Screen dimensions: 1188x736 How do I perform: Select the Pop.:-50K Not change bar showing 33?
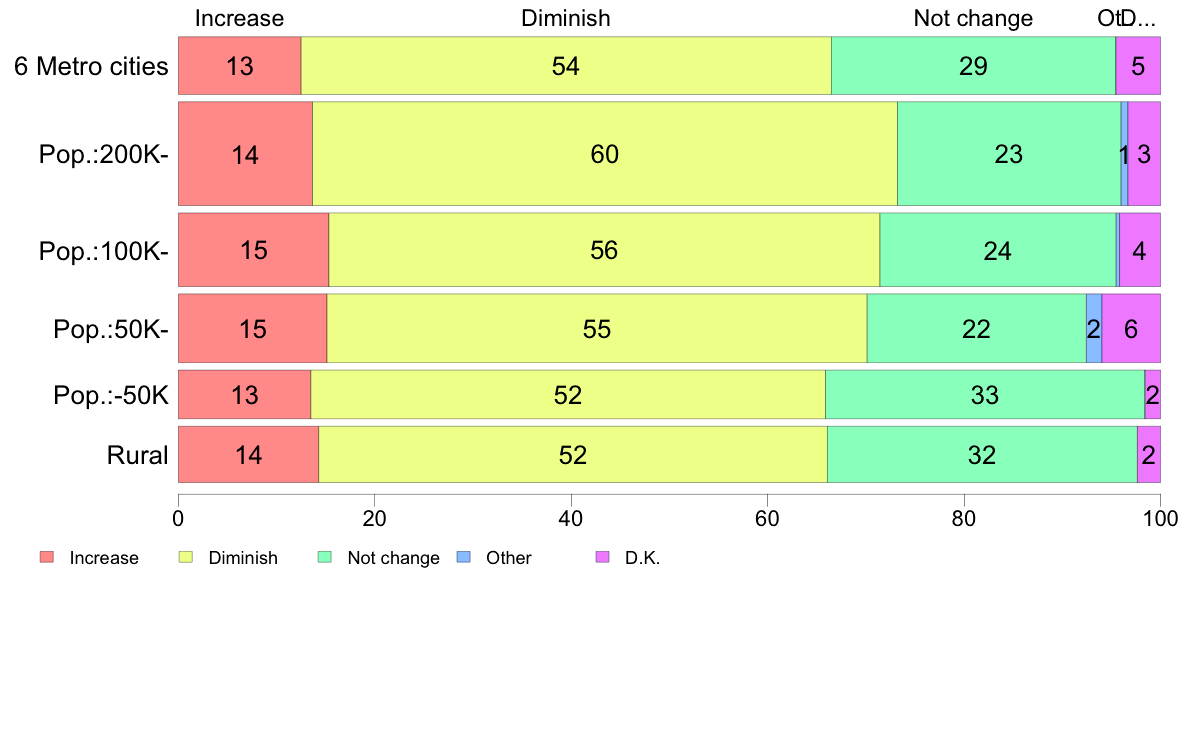984,395
